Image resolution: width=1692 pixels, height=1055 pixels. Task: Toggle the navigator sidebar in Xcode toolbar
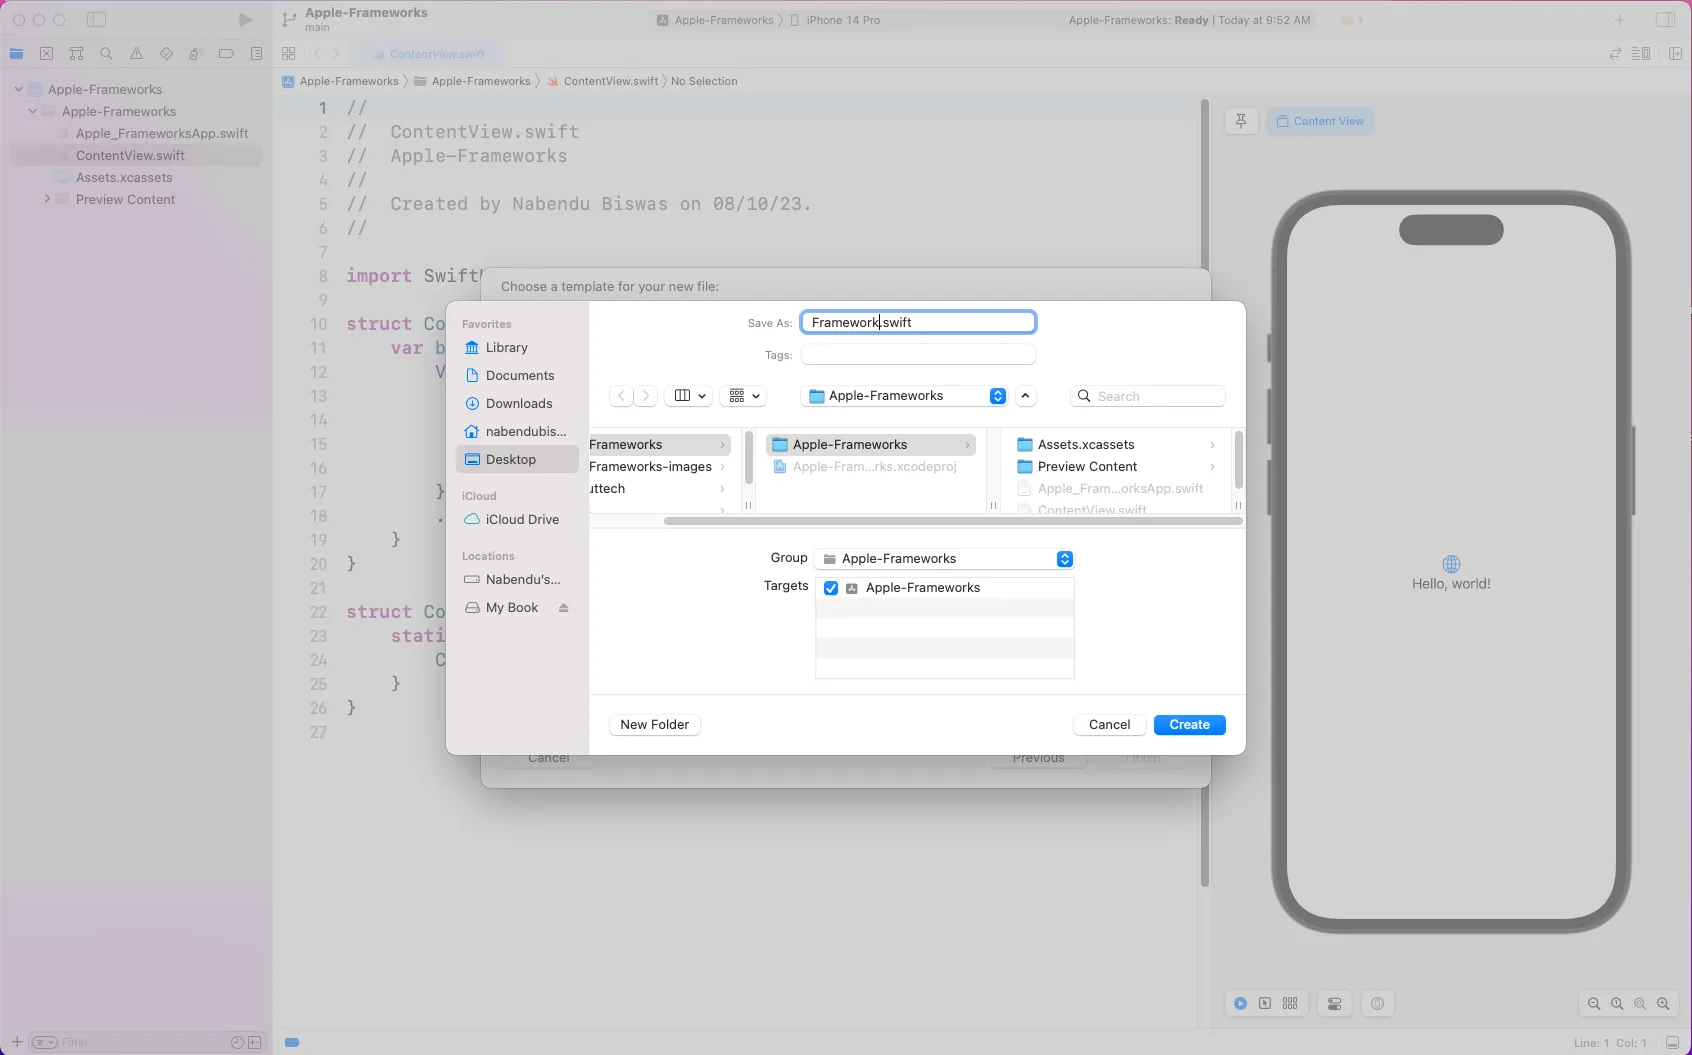point(97,20)
